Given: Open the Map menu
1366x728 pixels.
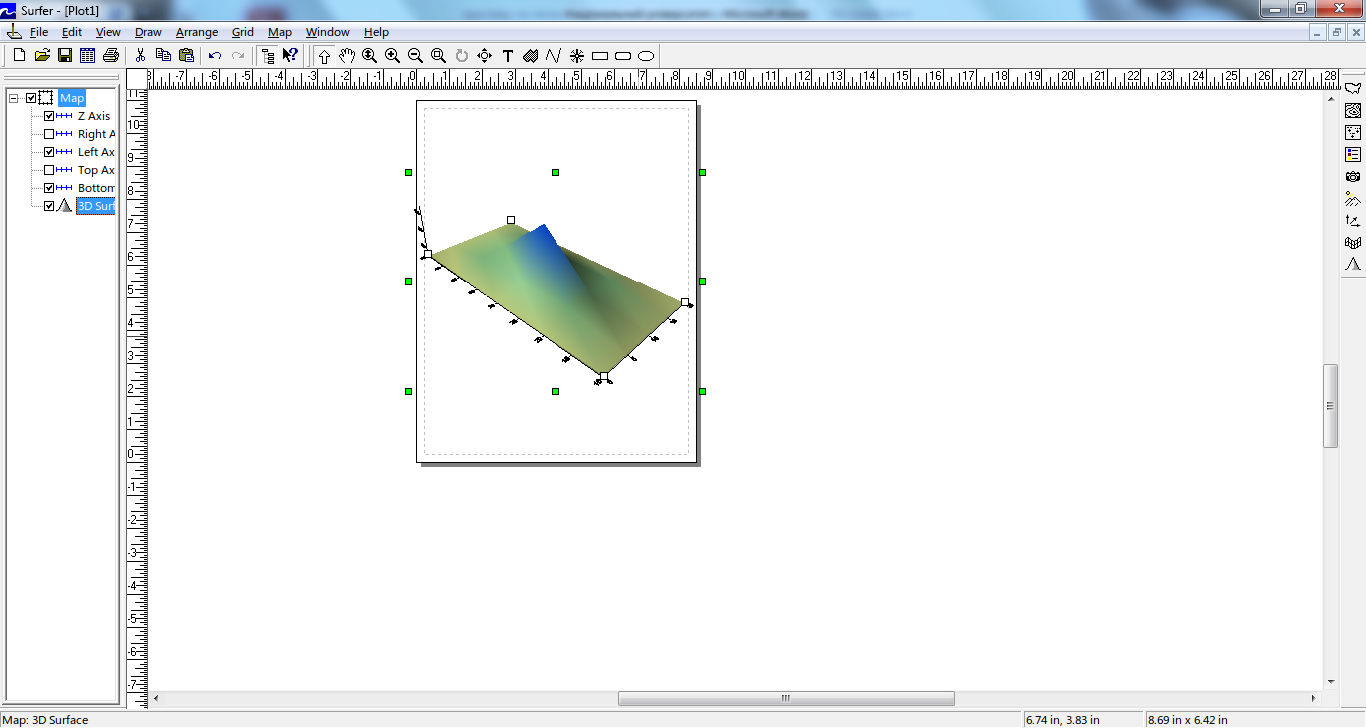Looking at the screenshot, I should pos(280,32).
